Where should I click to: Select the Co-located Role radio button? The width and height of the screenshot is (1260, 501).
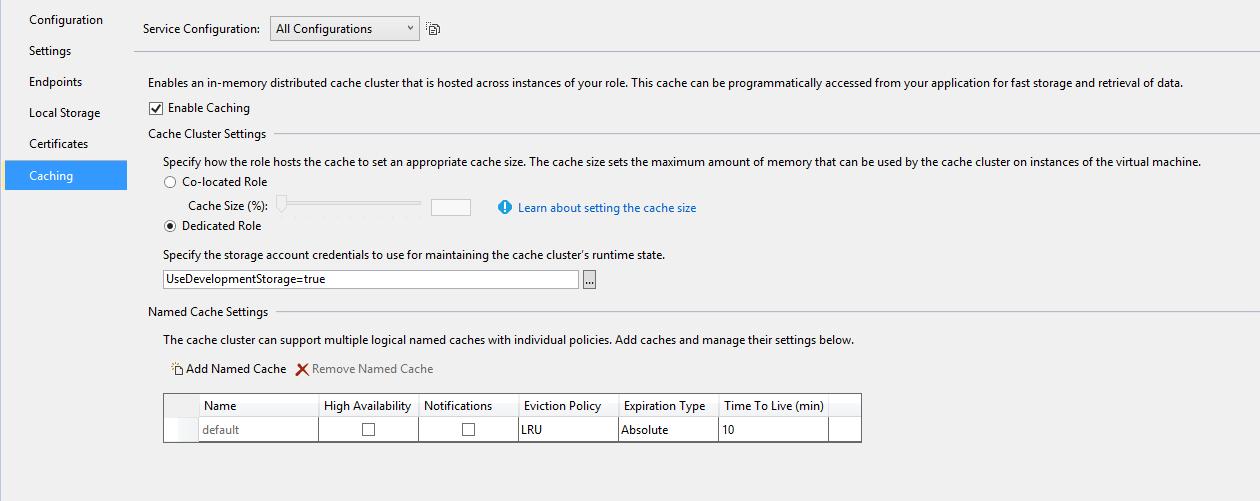pos(169,182)
